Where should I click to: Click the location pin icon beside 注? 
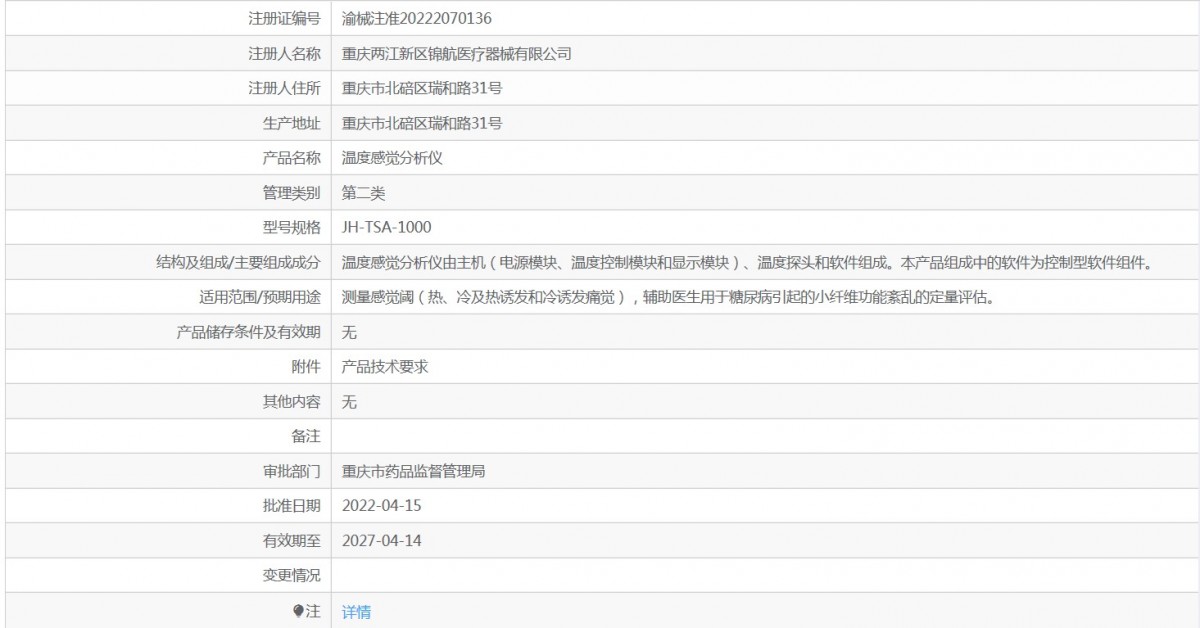point(298,611)
